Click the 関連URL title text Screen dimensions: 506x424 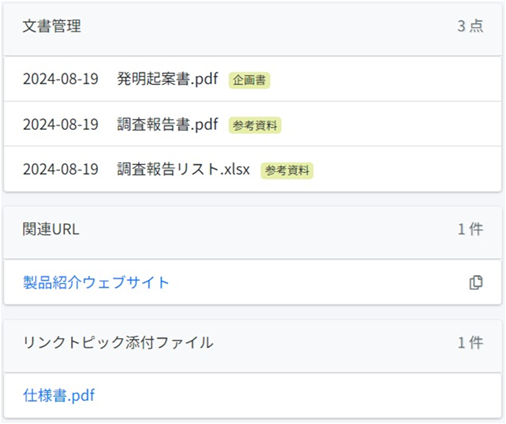click(51, 229)
